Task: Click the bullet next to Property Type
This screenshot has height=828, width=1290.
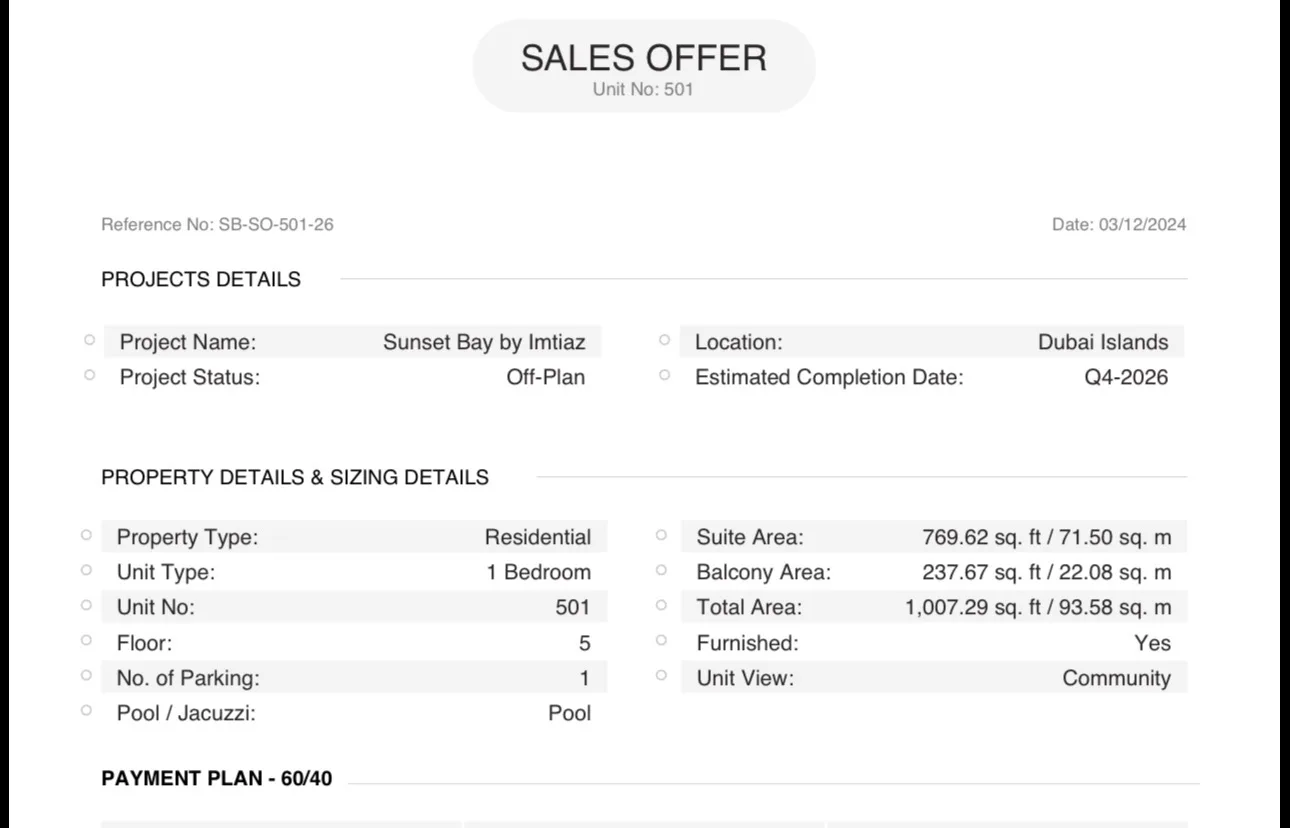Action: [x=86, y=535]
